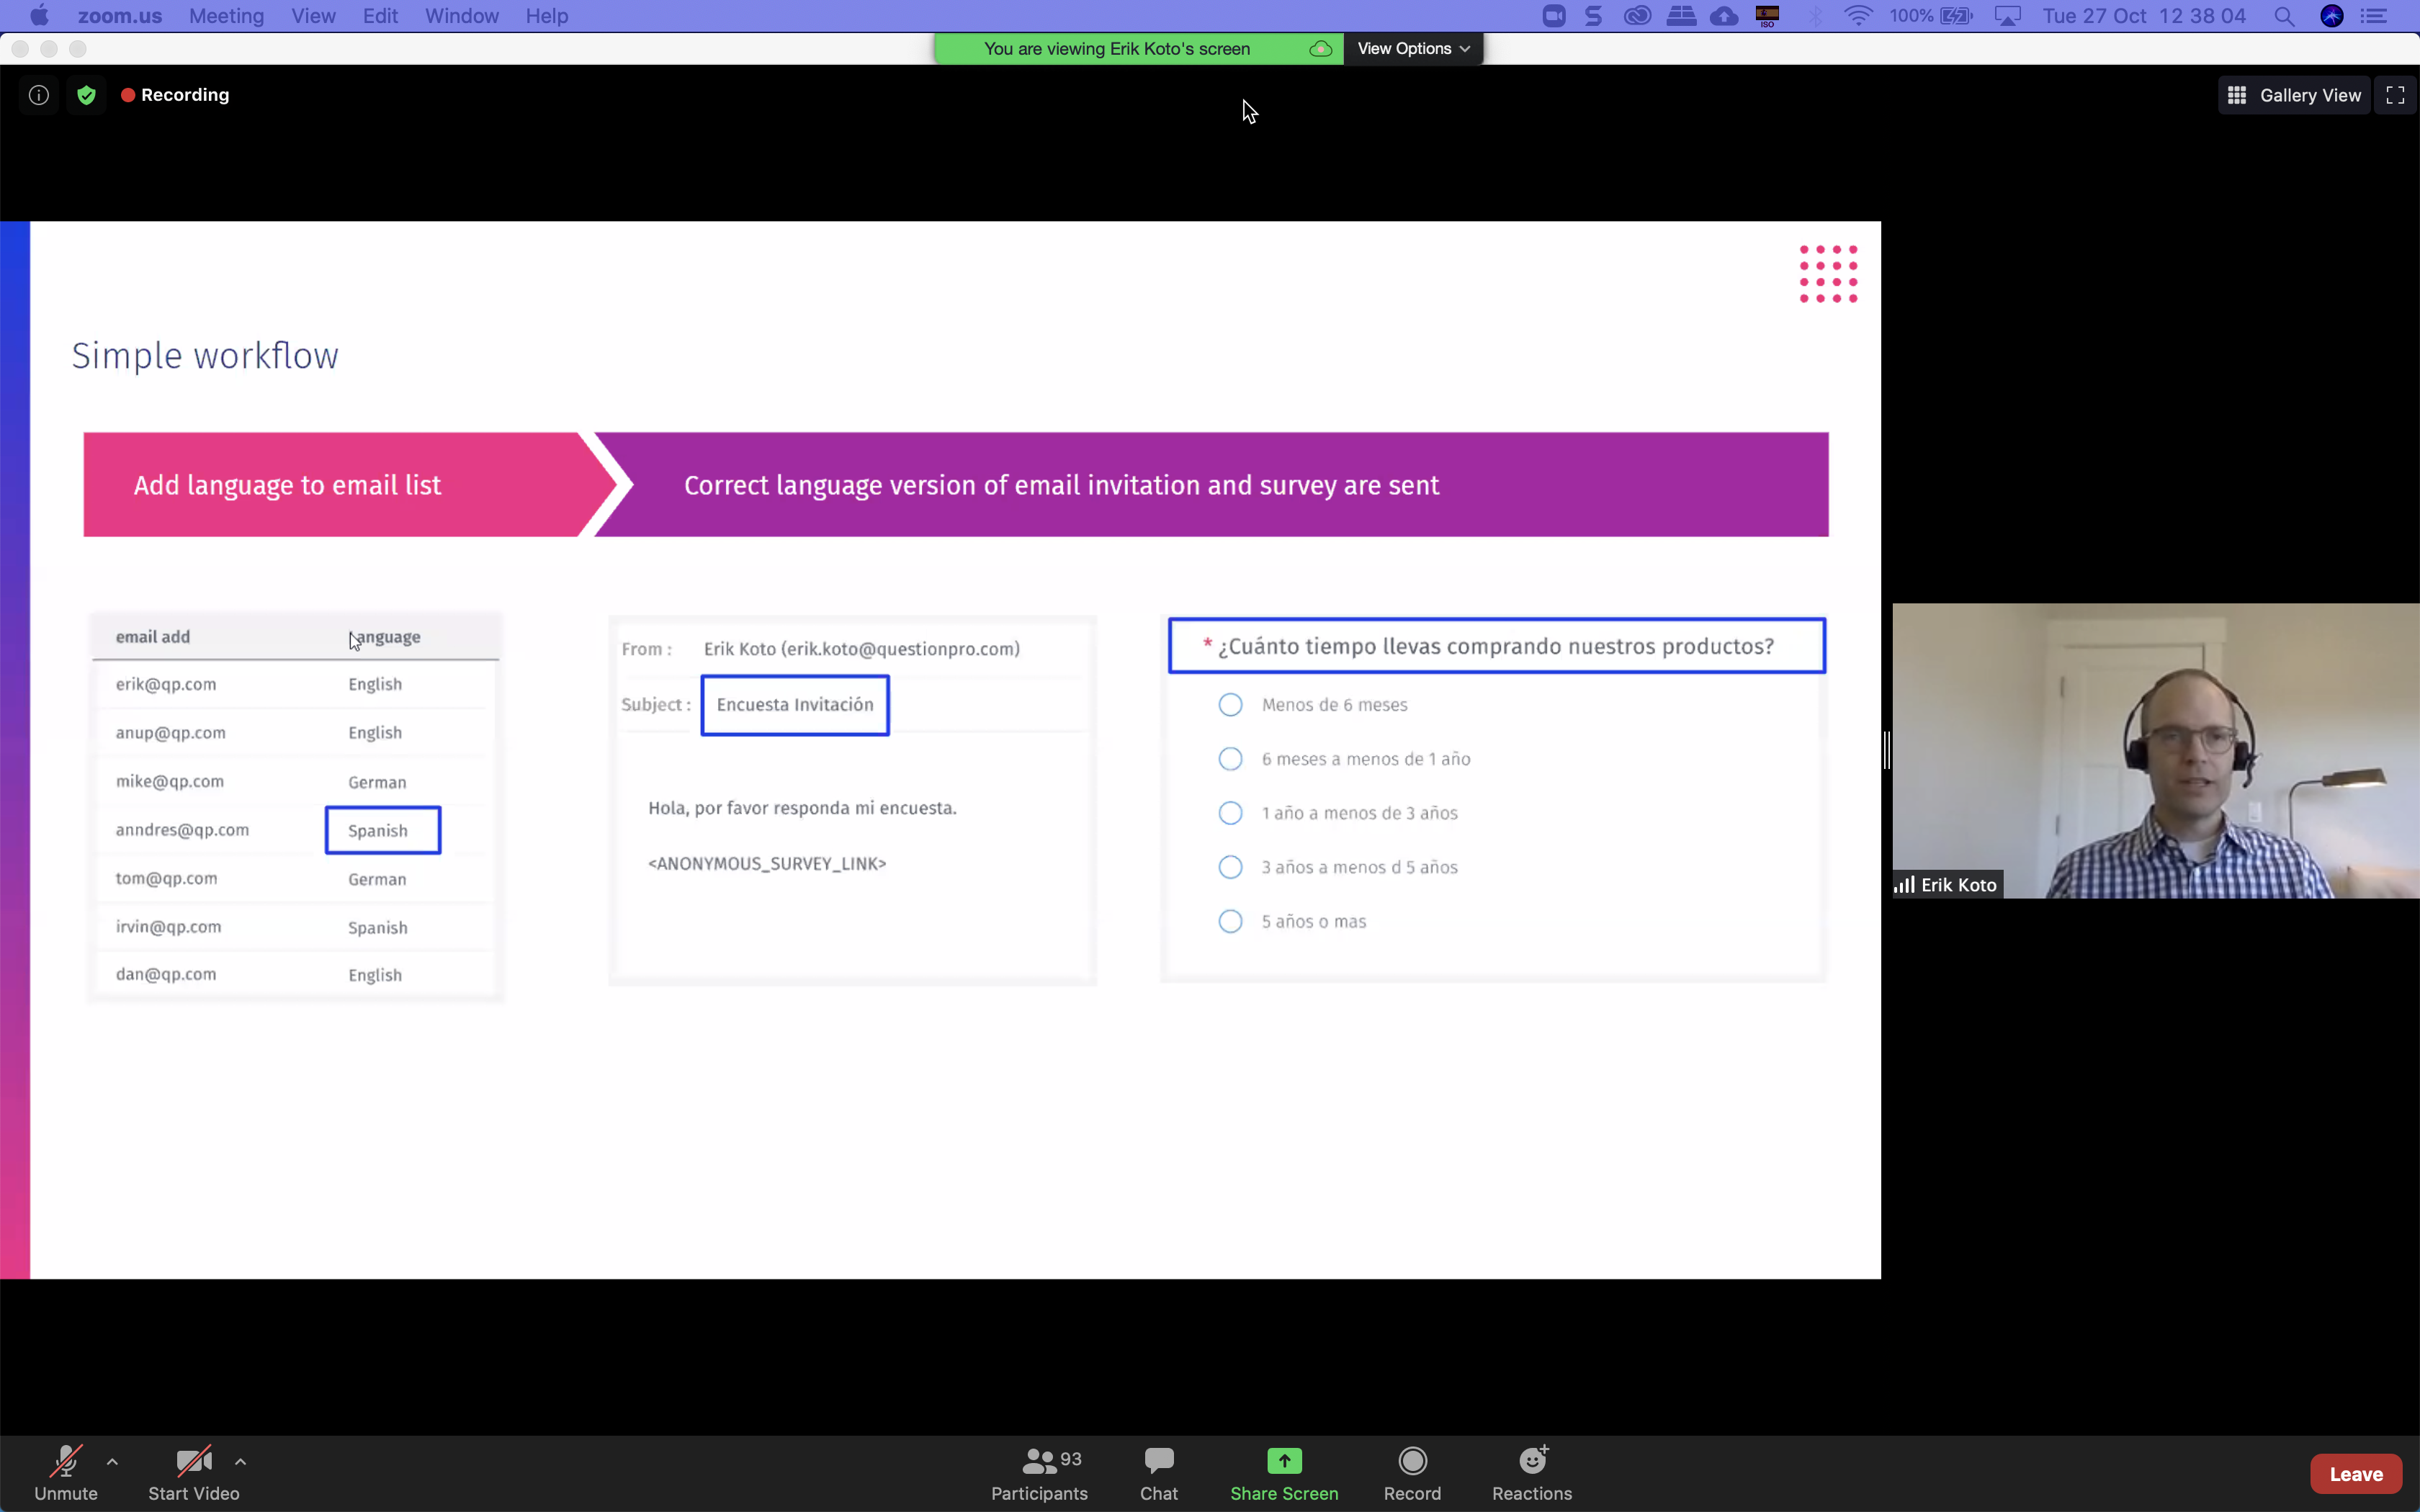Select Menos de 6 meses radio option
The width and height of the screenshot is (2420, 1512).
tap(1230, 705)
